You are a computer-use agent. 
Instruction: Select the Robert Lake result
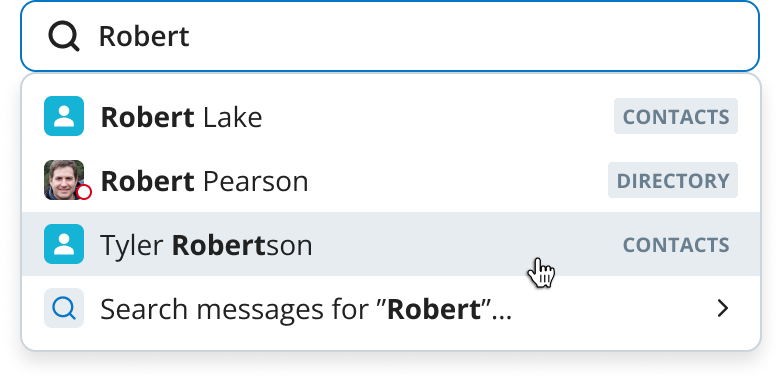pyautogui.click(x=391, y=116)
